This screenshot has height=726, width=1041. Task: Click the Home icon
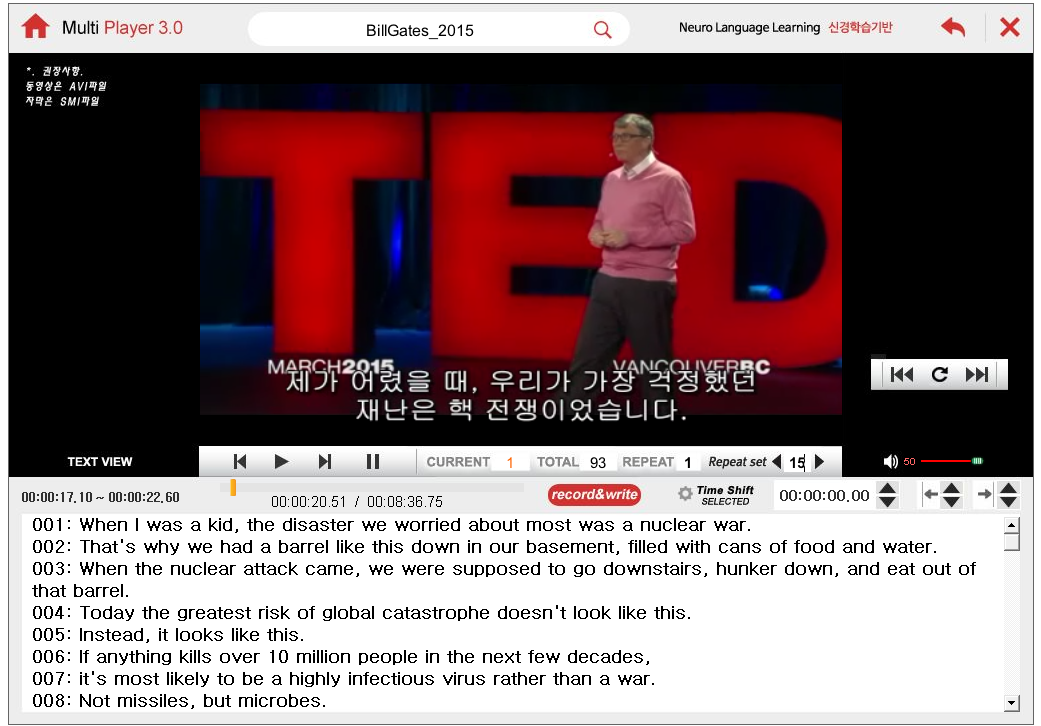click(x=35, y=27)
